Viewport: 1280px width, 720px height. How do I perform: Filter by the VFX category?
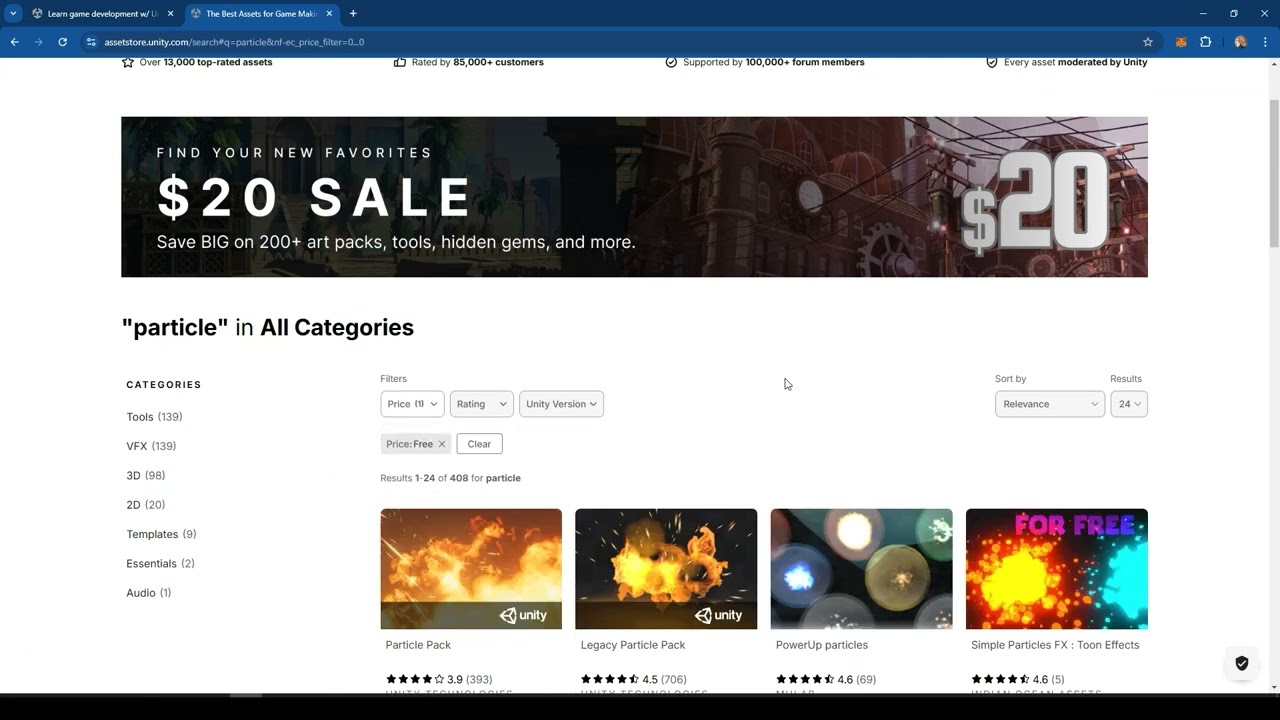tap(151, 446)
